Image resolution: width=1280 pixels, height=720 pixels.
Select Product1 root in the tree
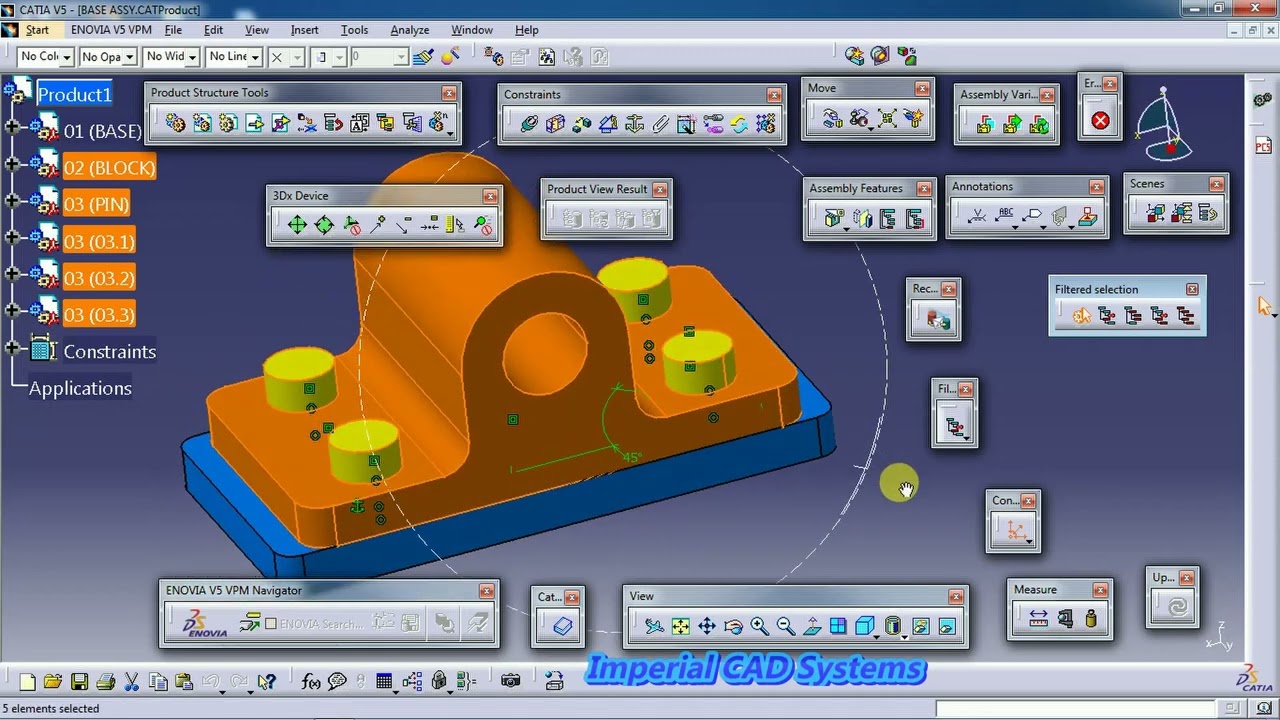74,94
